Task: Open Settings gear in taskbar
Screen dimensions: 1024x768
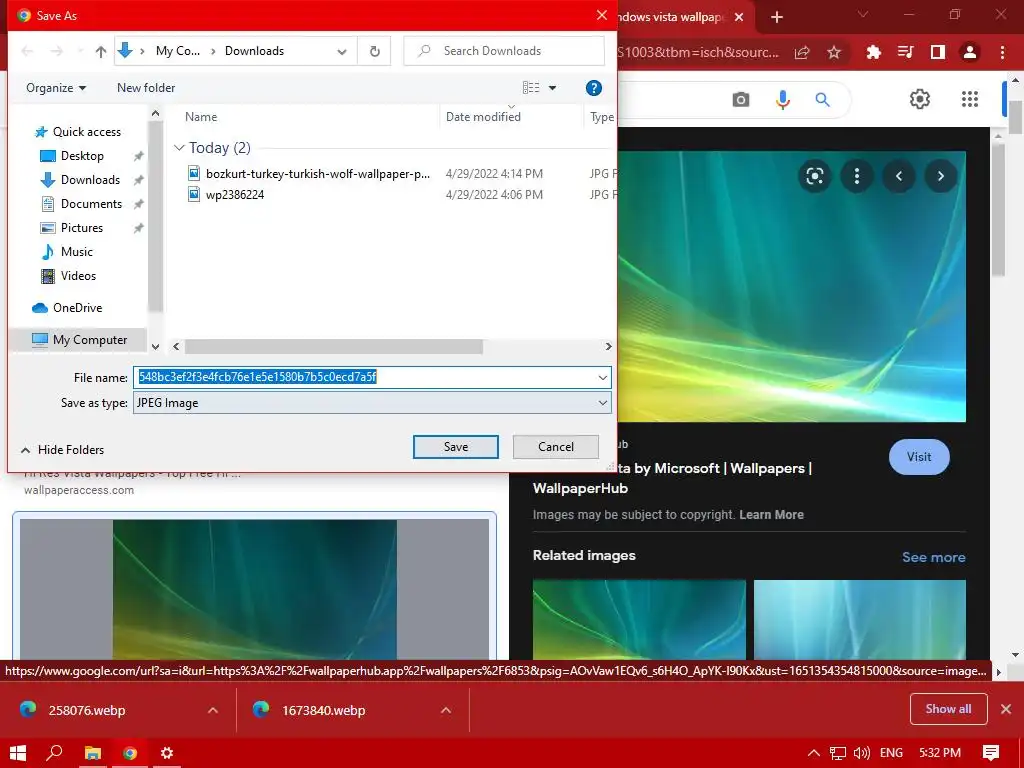Action: 167,753
